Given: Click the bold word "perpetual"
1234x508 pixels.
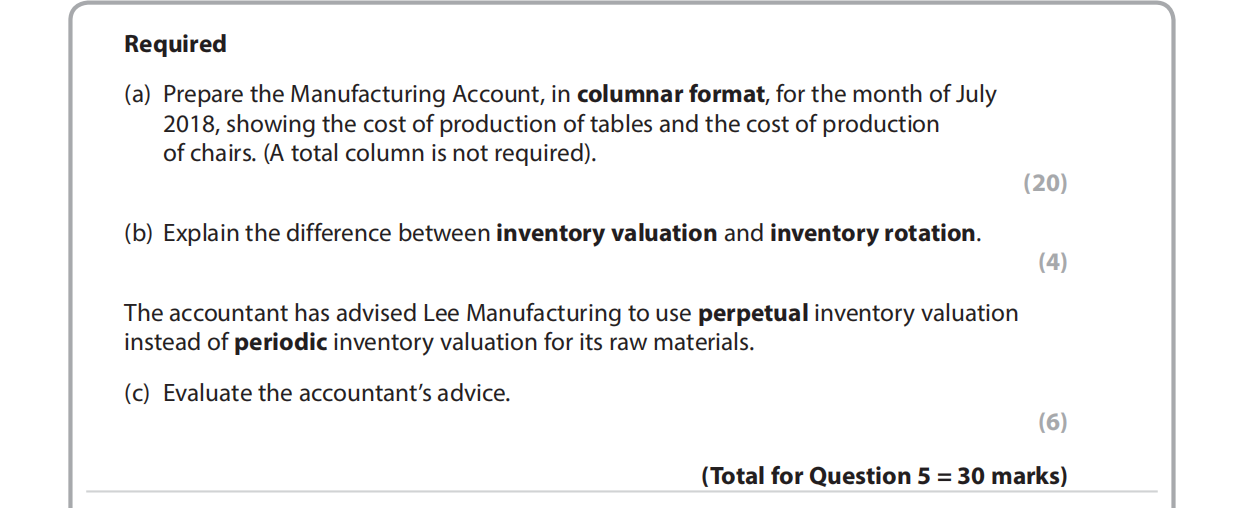Looking at the screenshot, I should [752, 314].
